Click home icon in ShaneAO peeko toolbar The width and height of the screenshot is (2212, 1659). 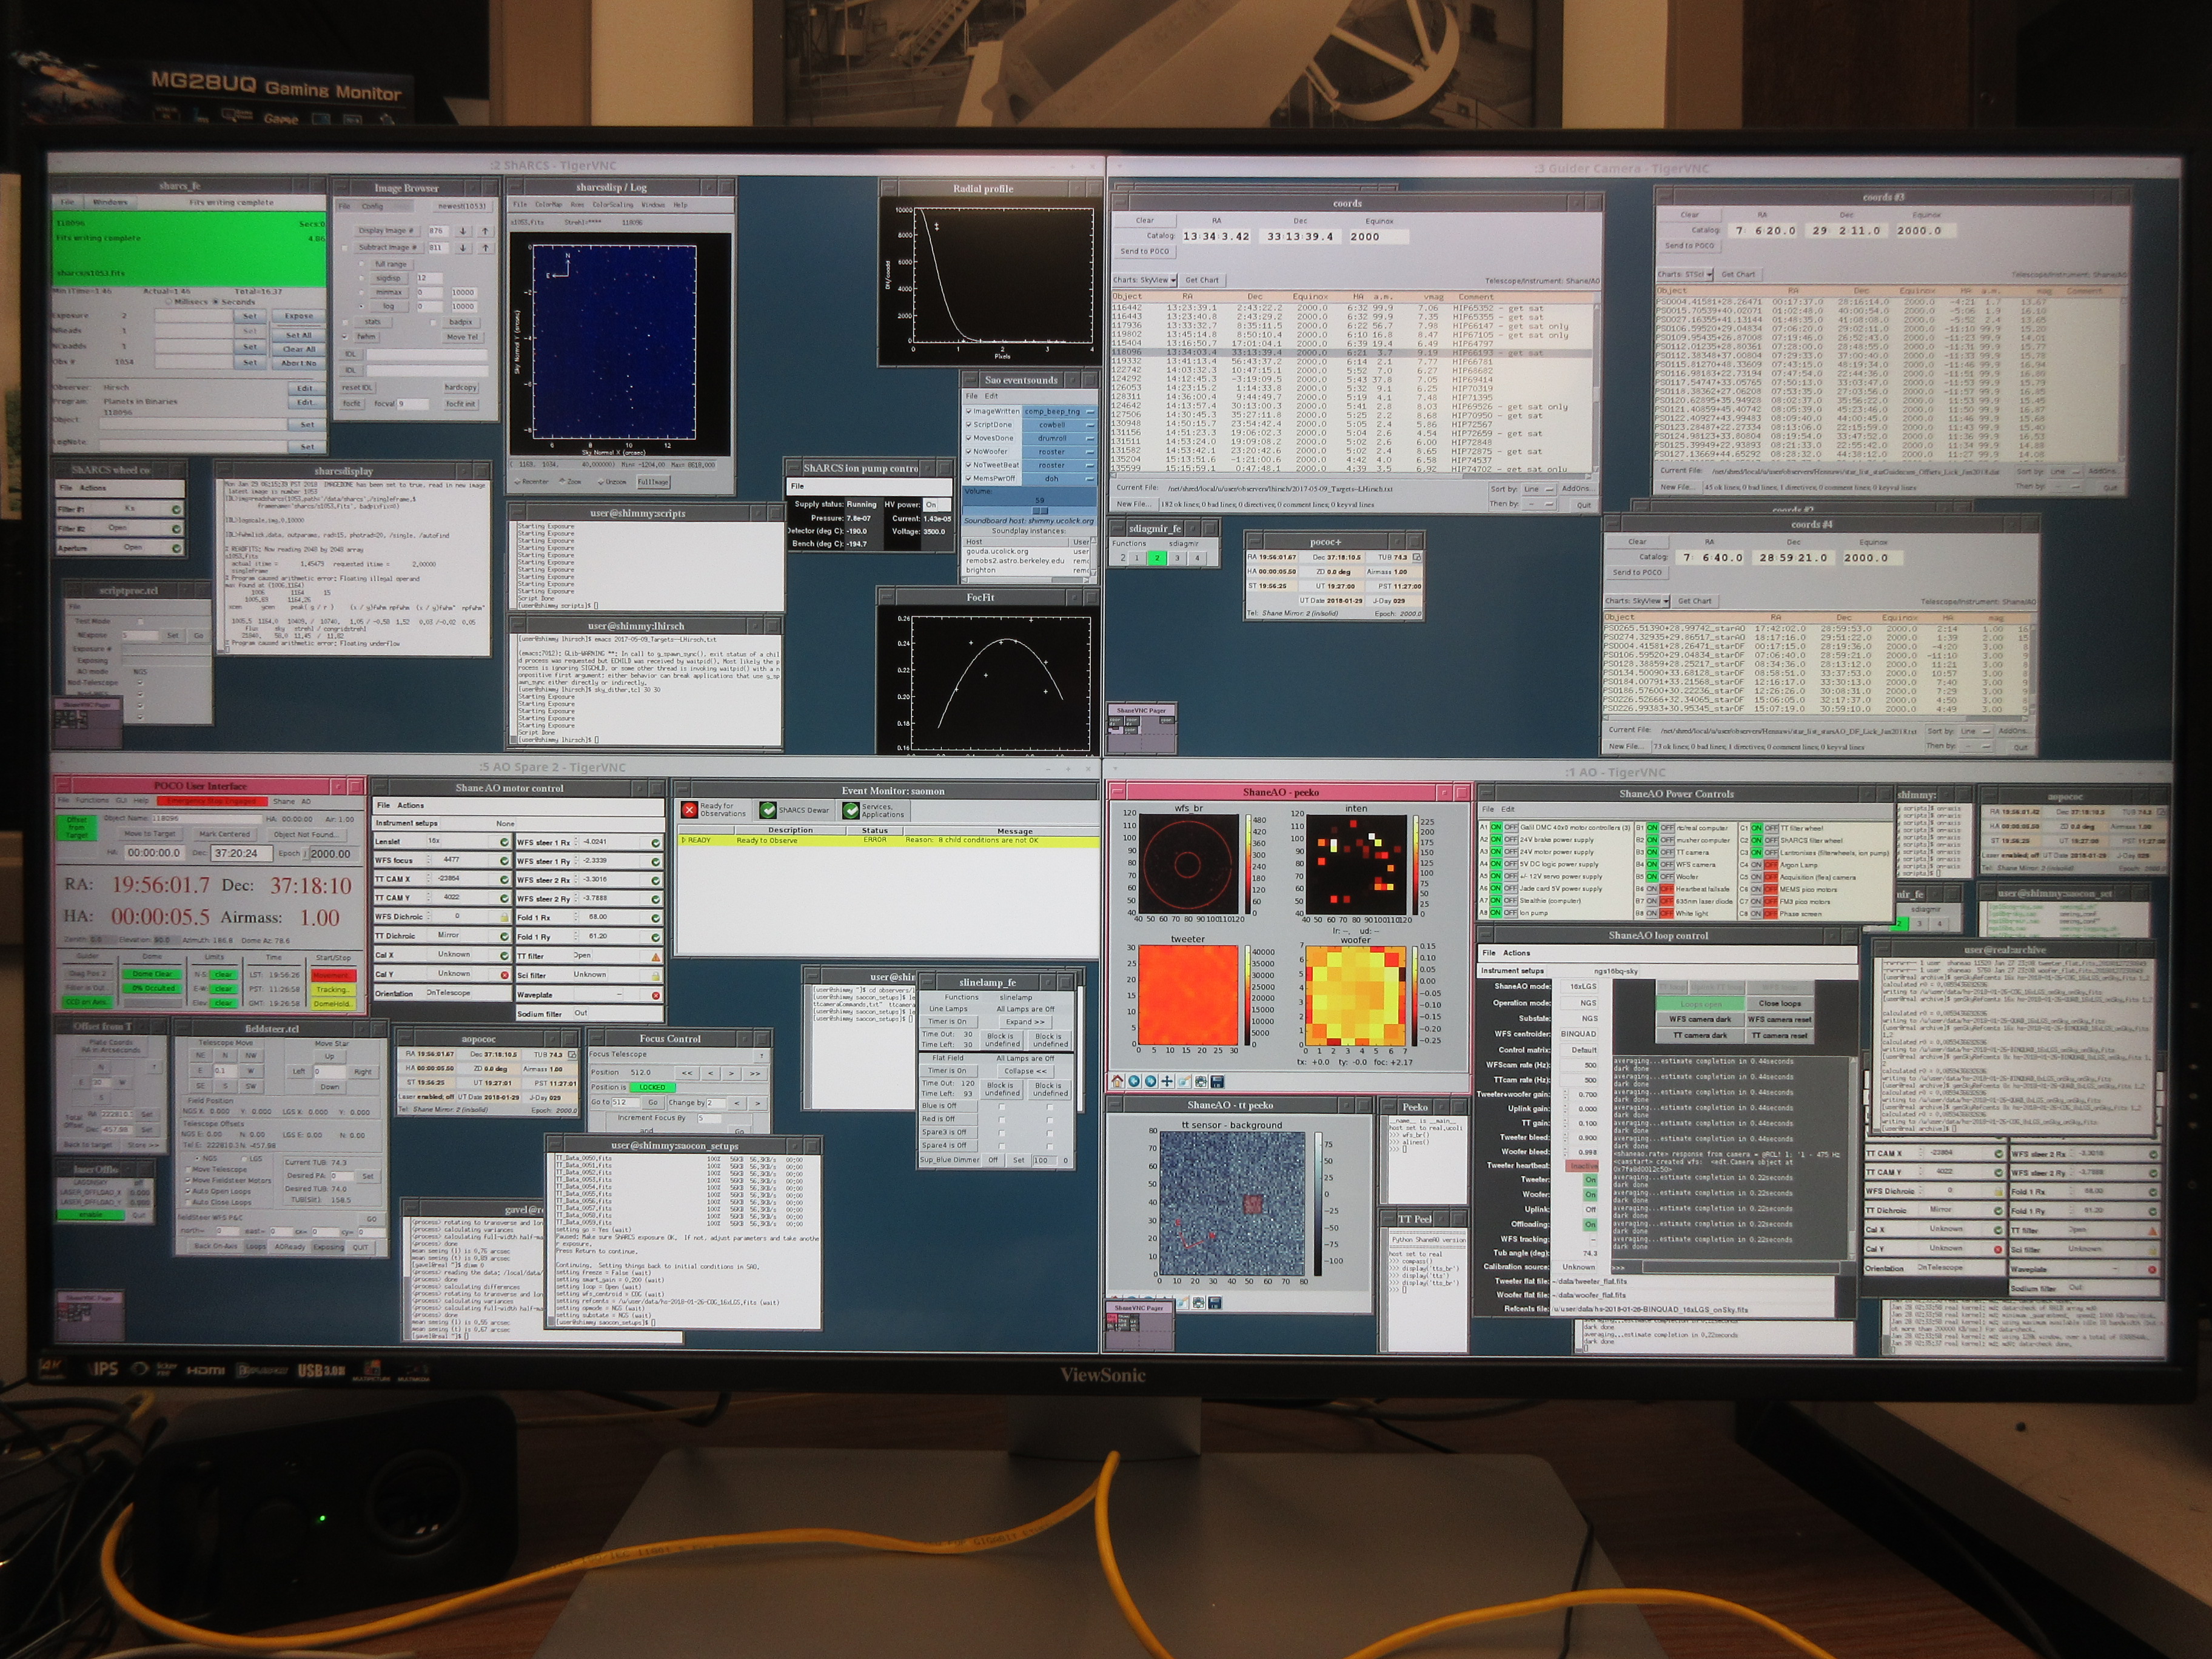click(1118, 1081)
